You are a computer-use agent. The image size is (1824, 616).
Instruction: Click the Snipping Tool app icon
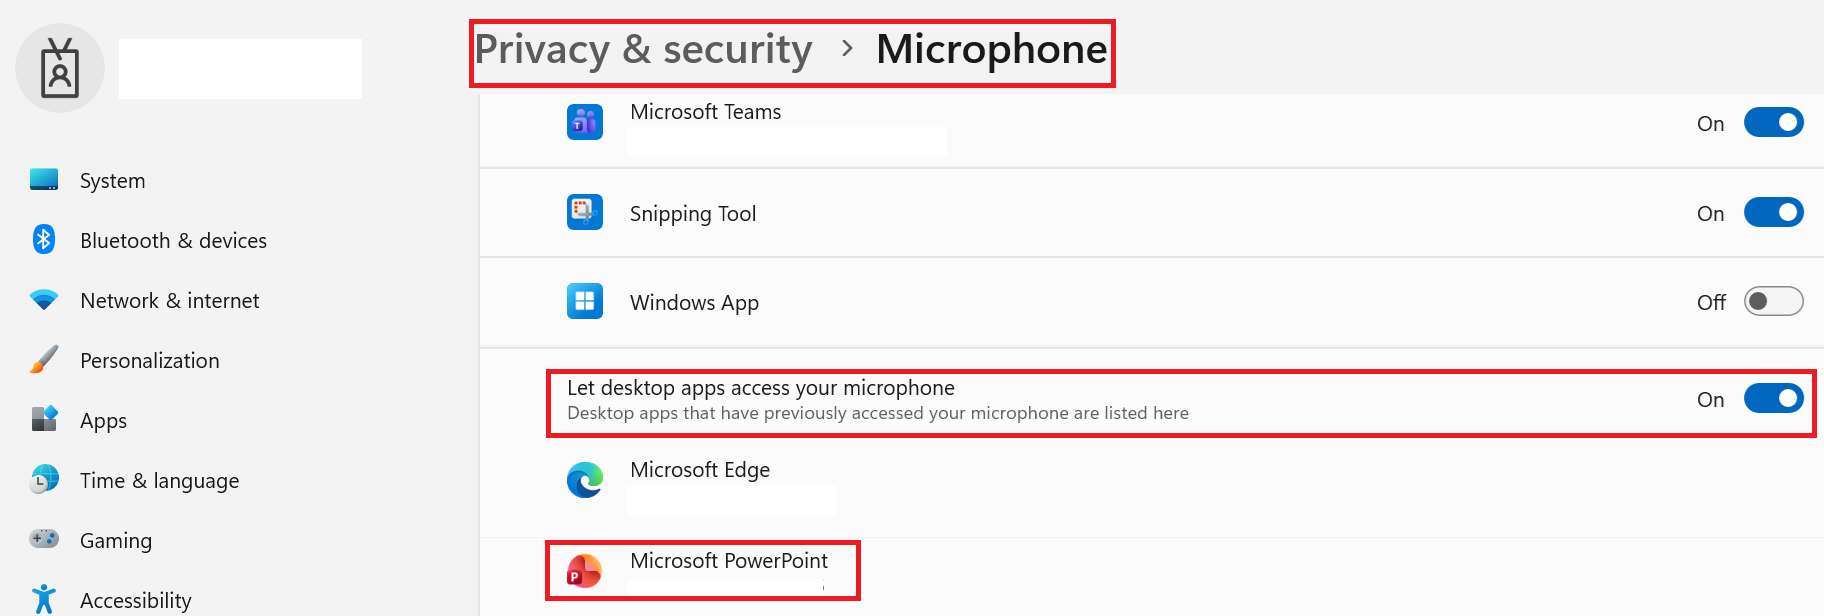585,212
